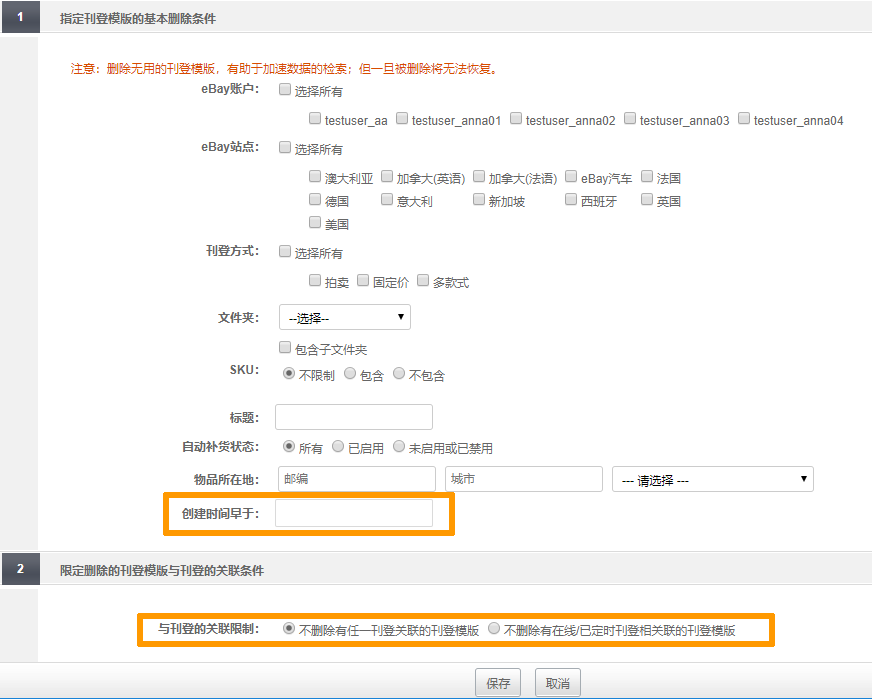
Task: Enable the testuser_anna02 checkbox
Action: (516, 118)
